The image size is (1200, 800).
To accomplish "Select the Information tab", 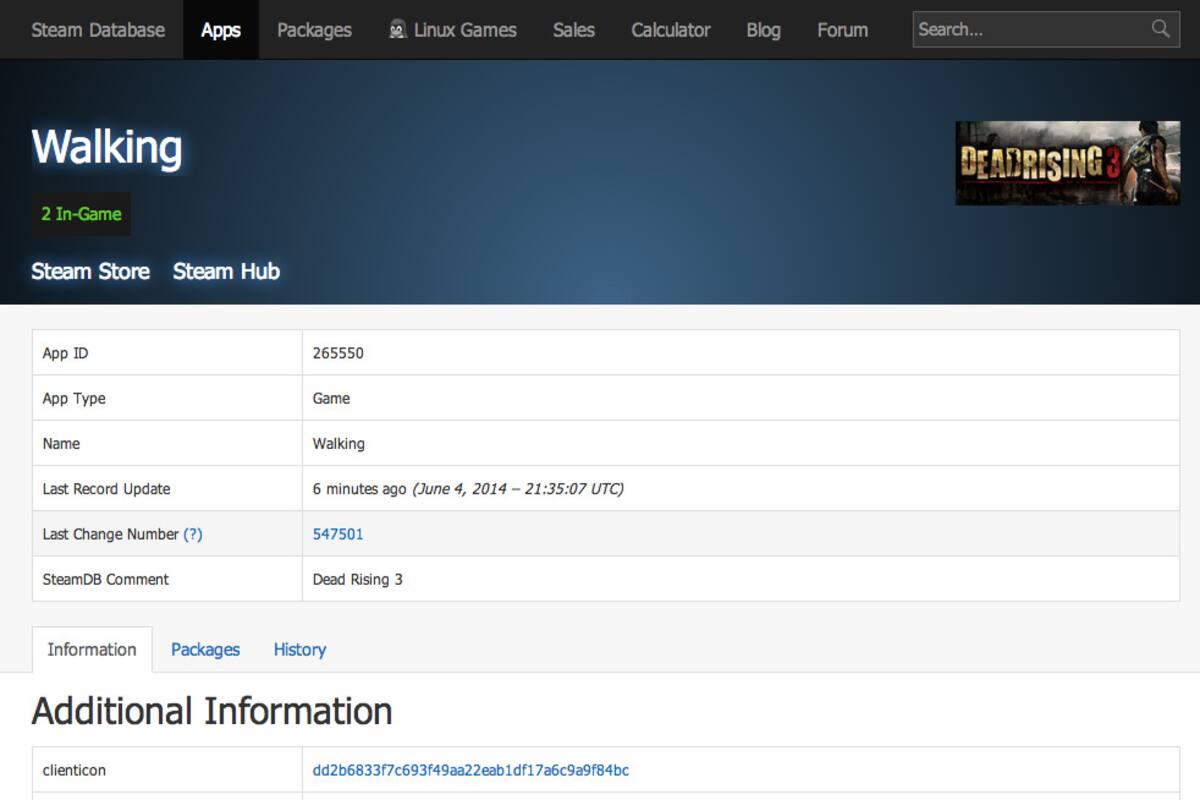I will pyautogui.click(x=92, y=649).
